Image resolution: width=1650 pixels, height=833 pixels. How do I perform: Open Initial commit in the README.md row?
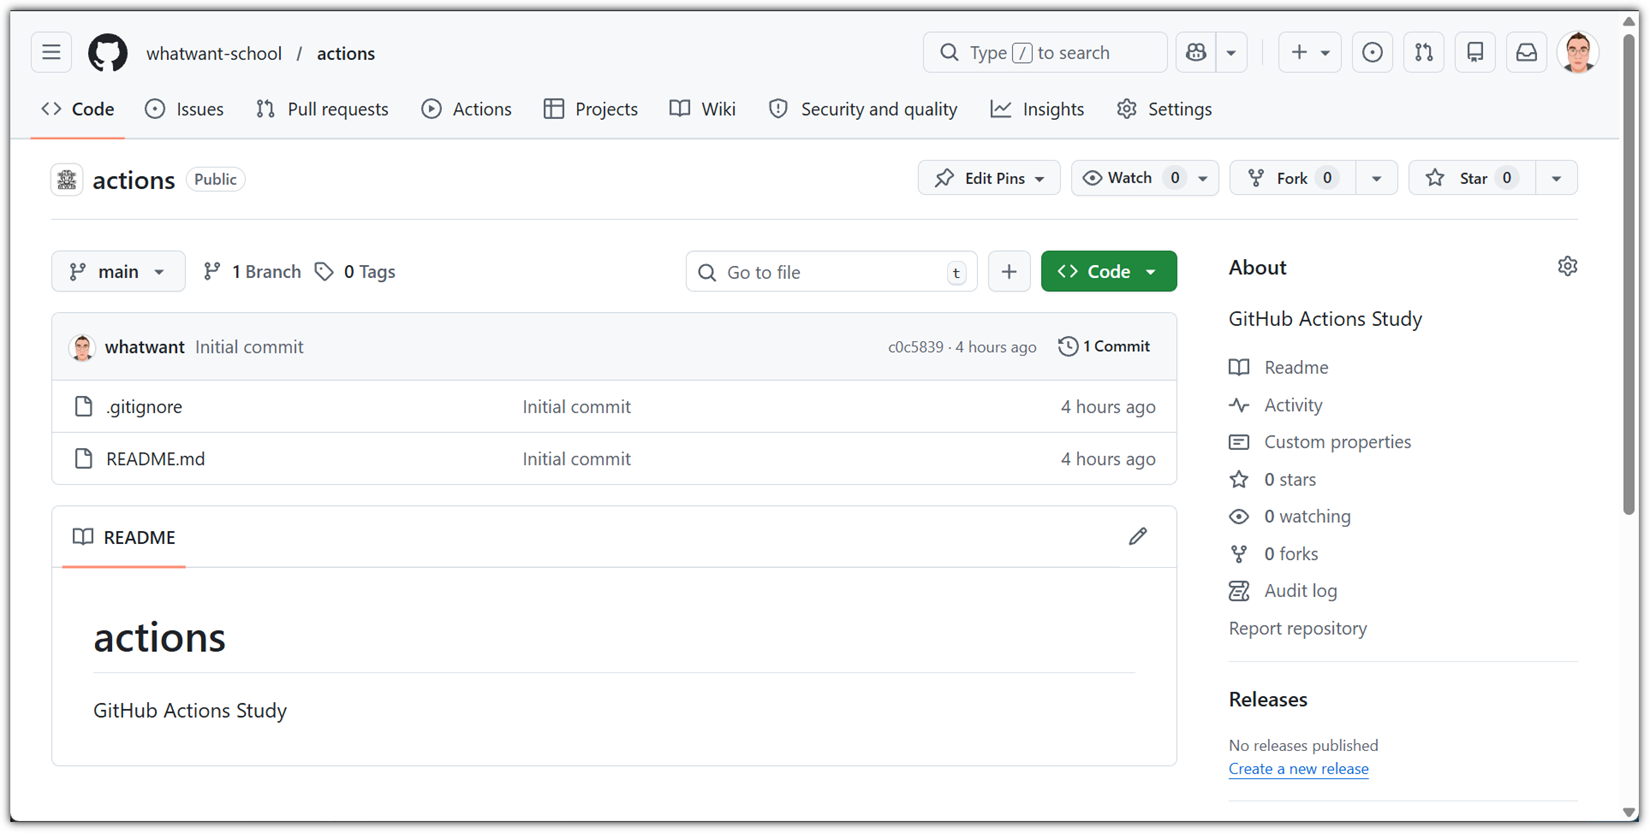click(576, 459)
